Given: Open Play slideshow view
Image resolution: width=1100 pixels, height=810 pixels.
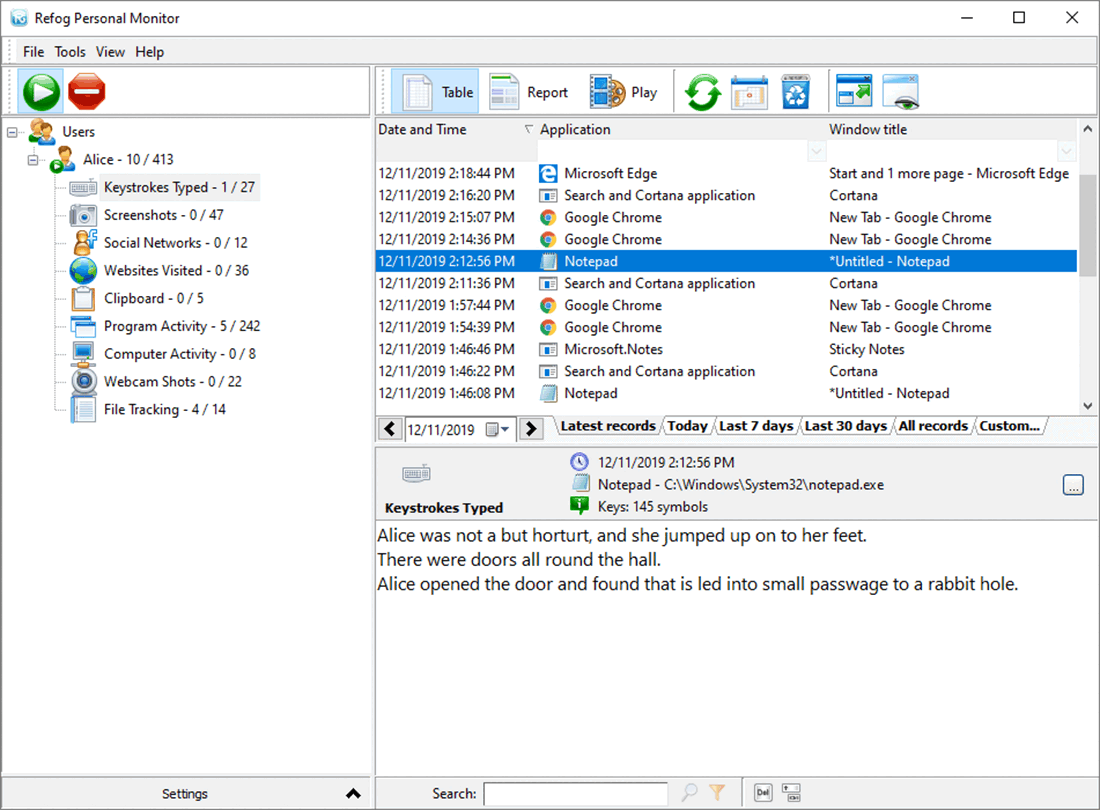Looking at the screenshot, I should [x=624, y=92].
